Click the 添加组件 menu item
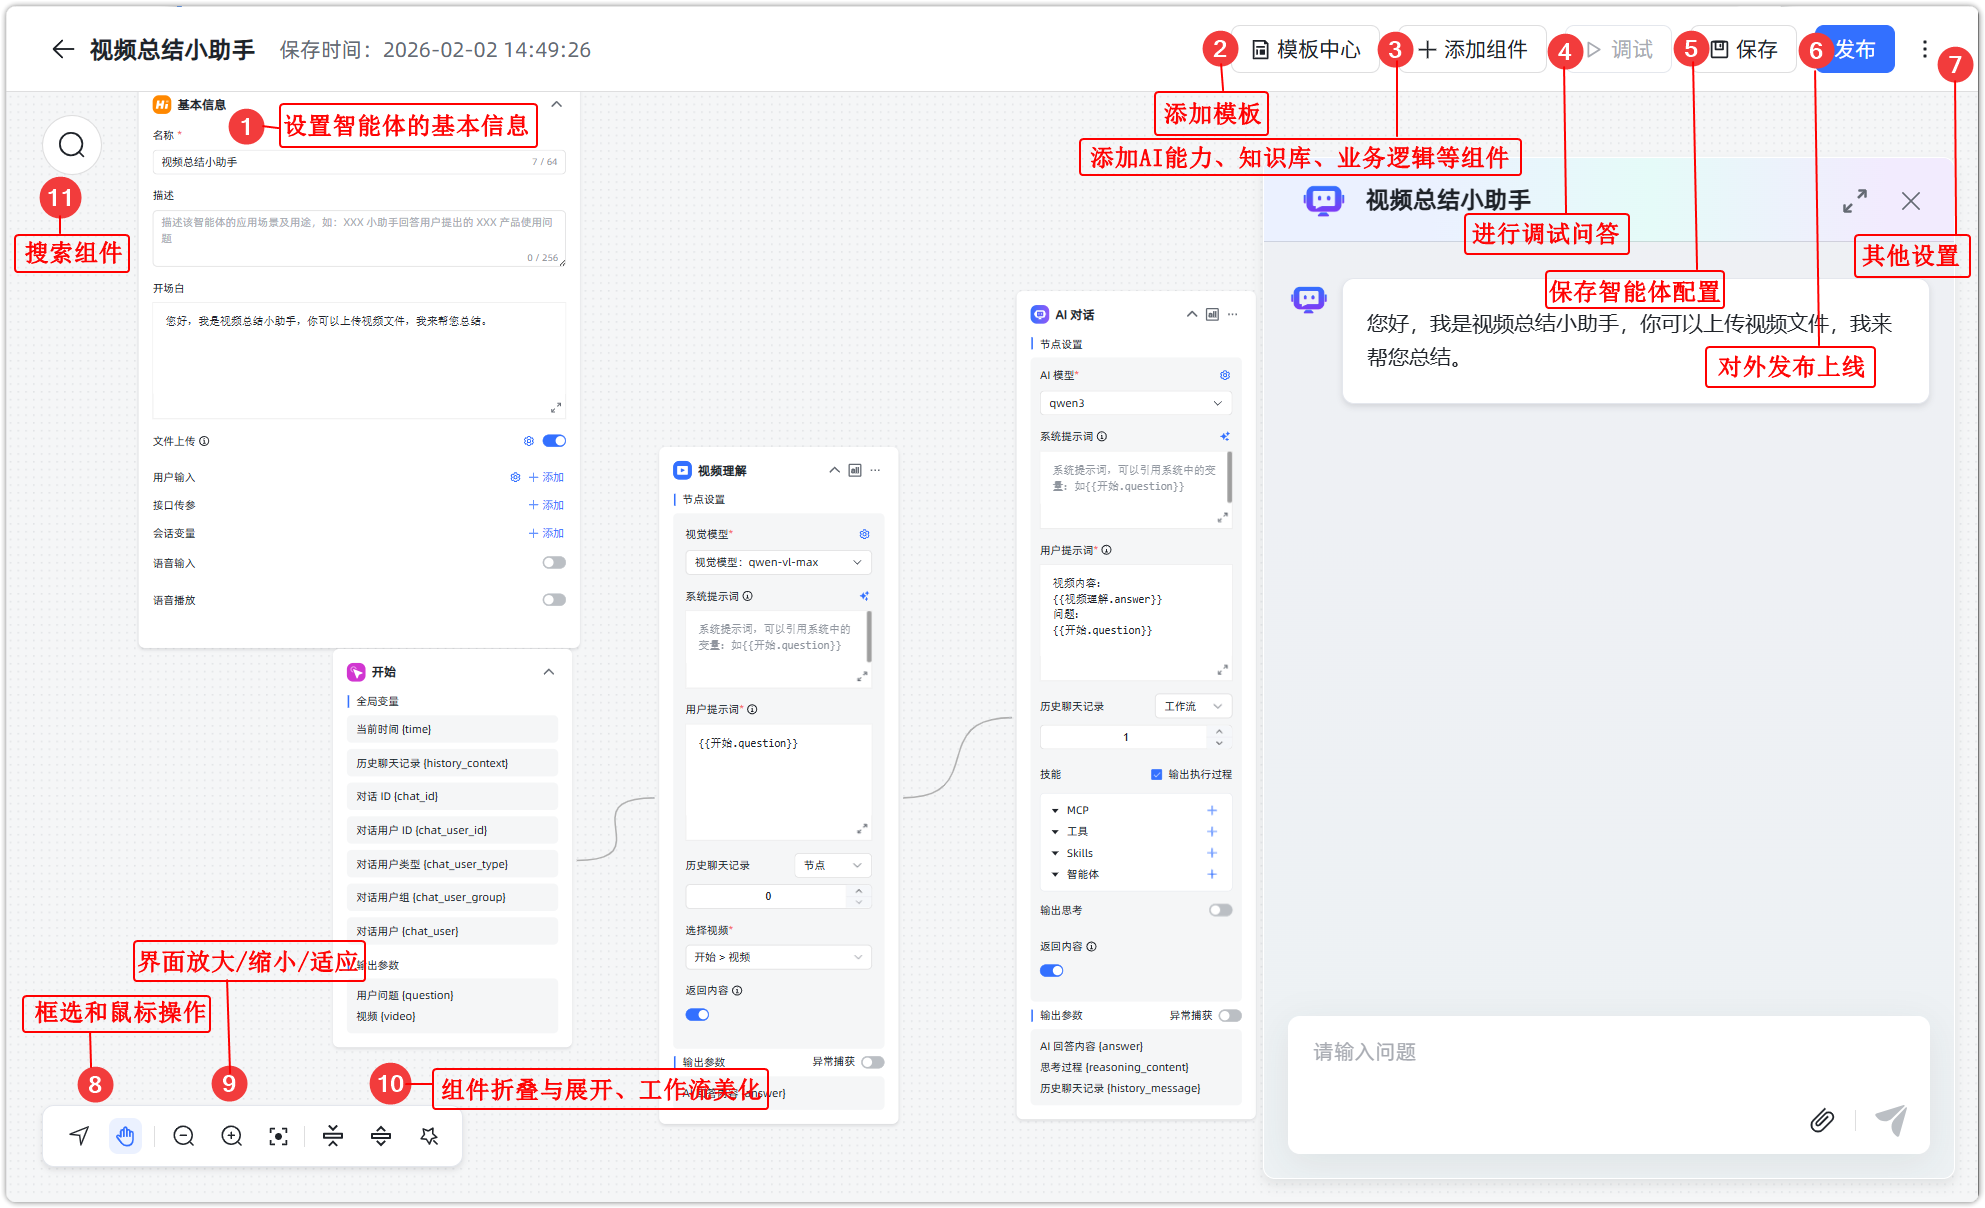The image size is (1985, 1208). click(x=1474, y=49)
